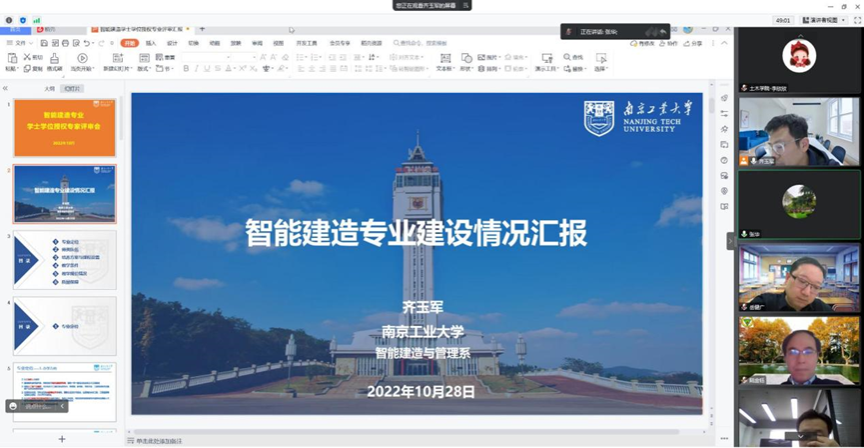Switch to the Outline pane tab

[x=49, y=89]
